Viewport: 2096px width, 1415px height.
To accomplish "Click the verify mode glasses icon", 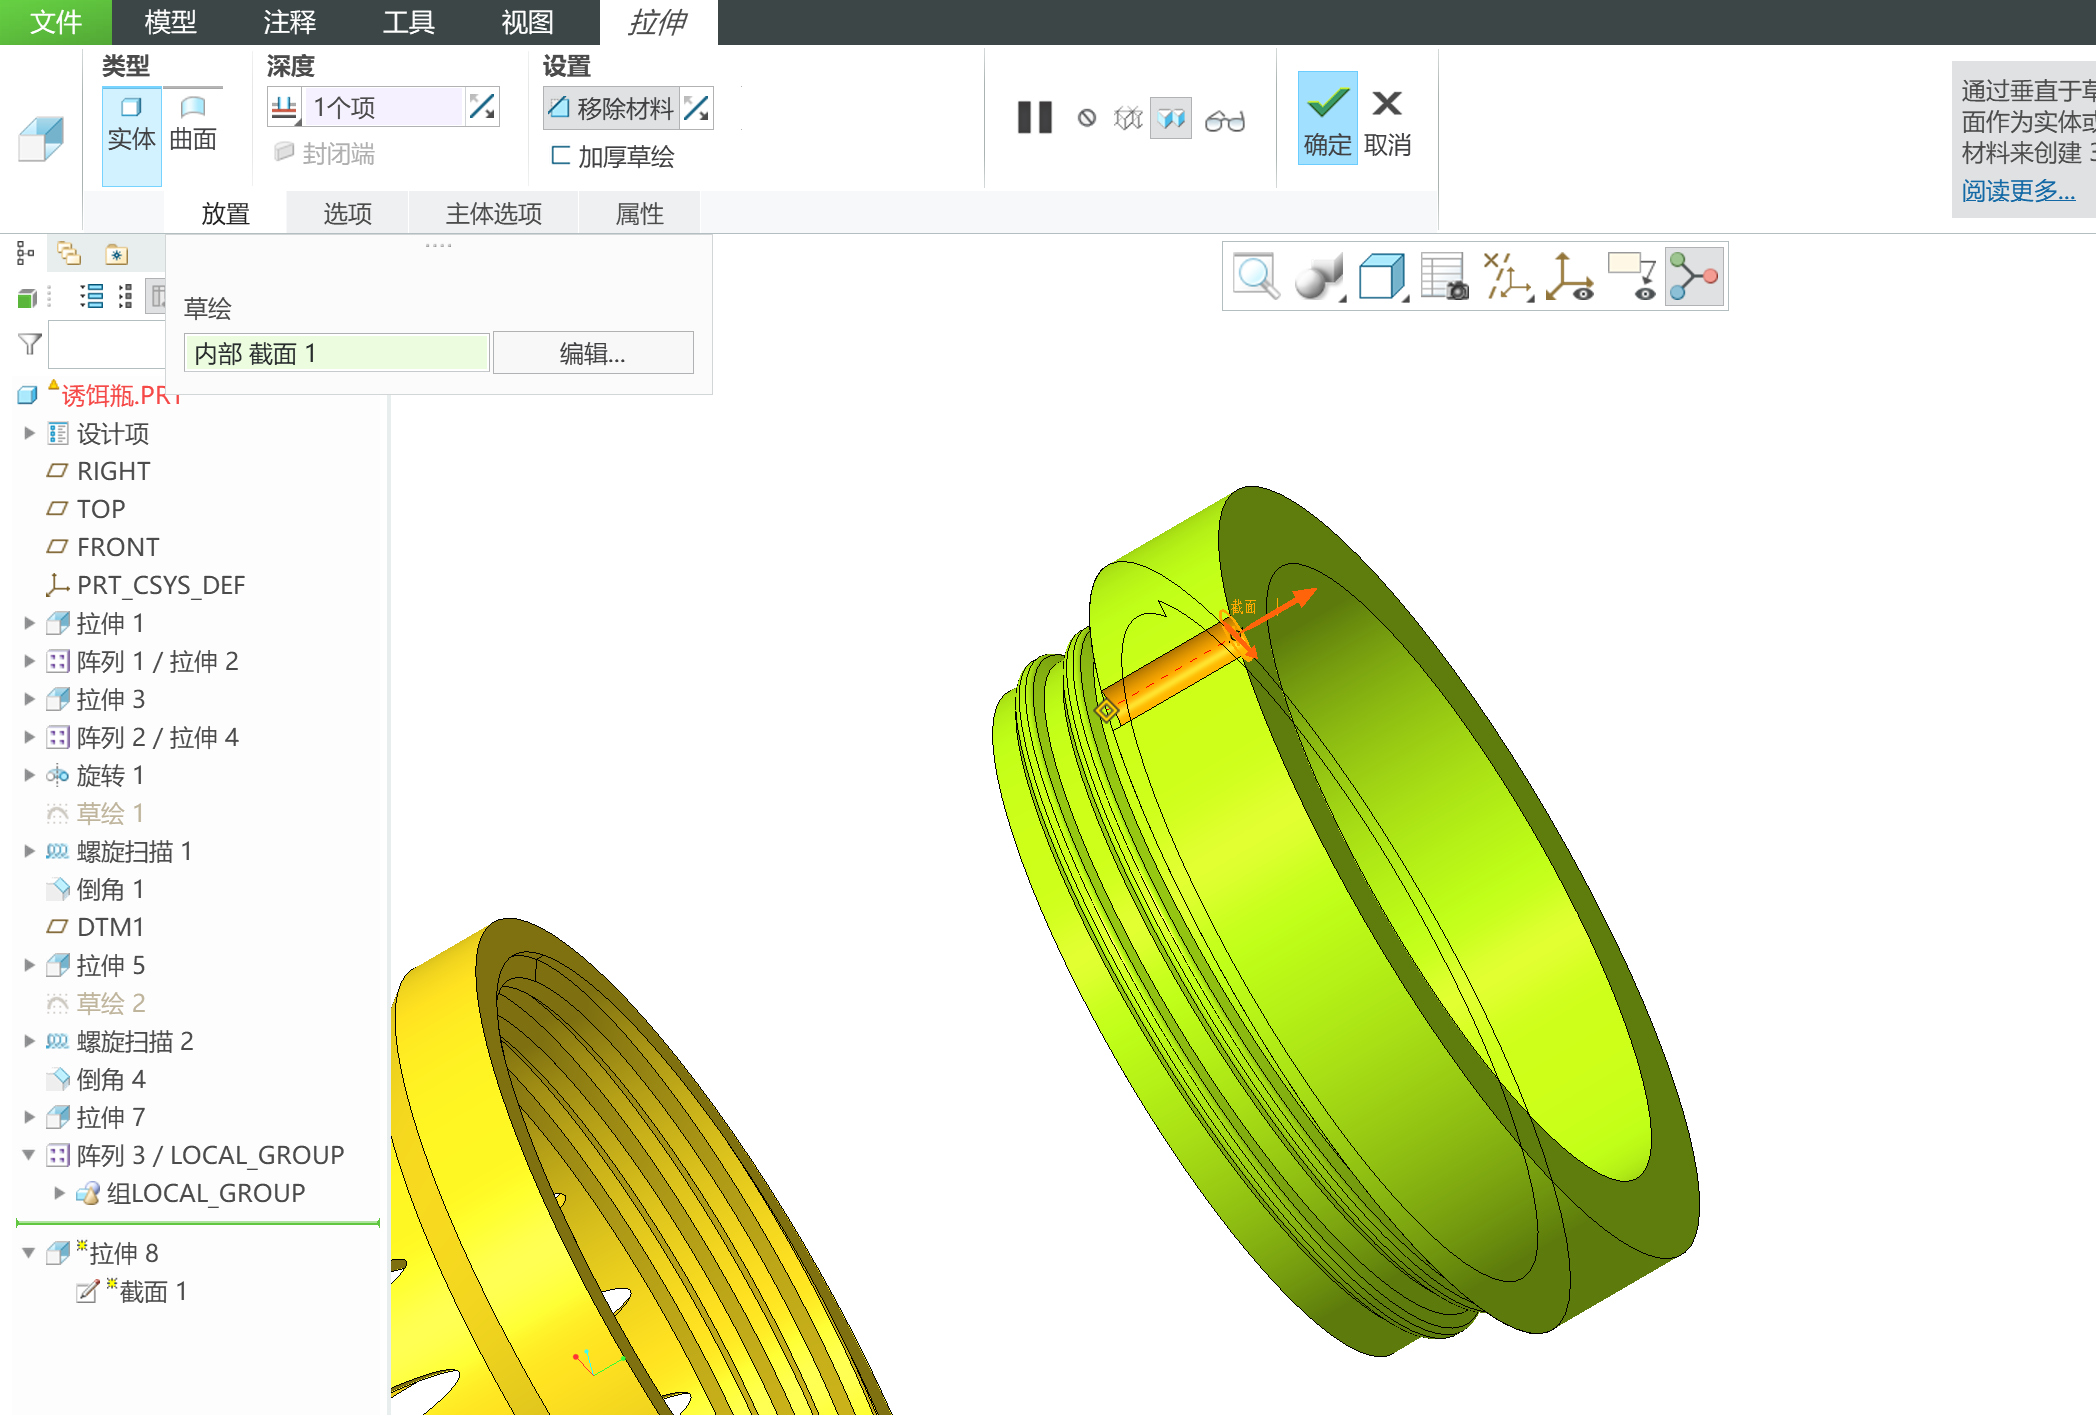I will pyautogui.click(x=1225, y=121).
